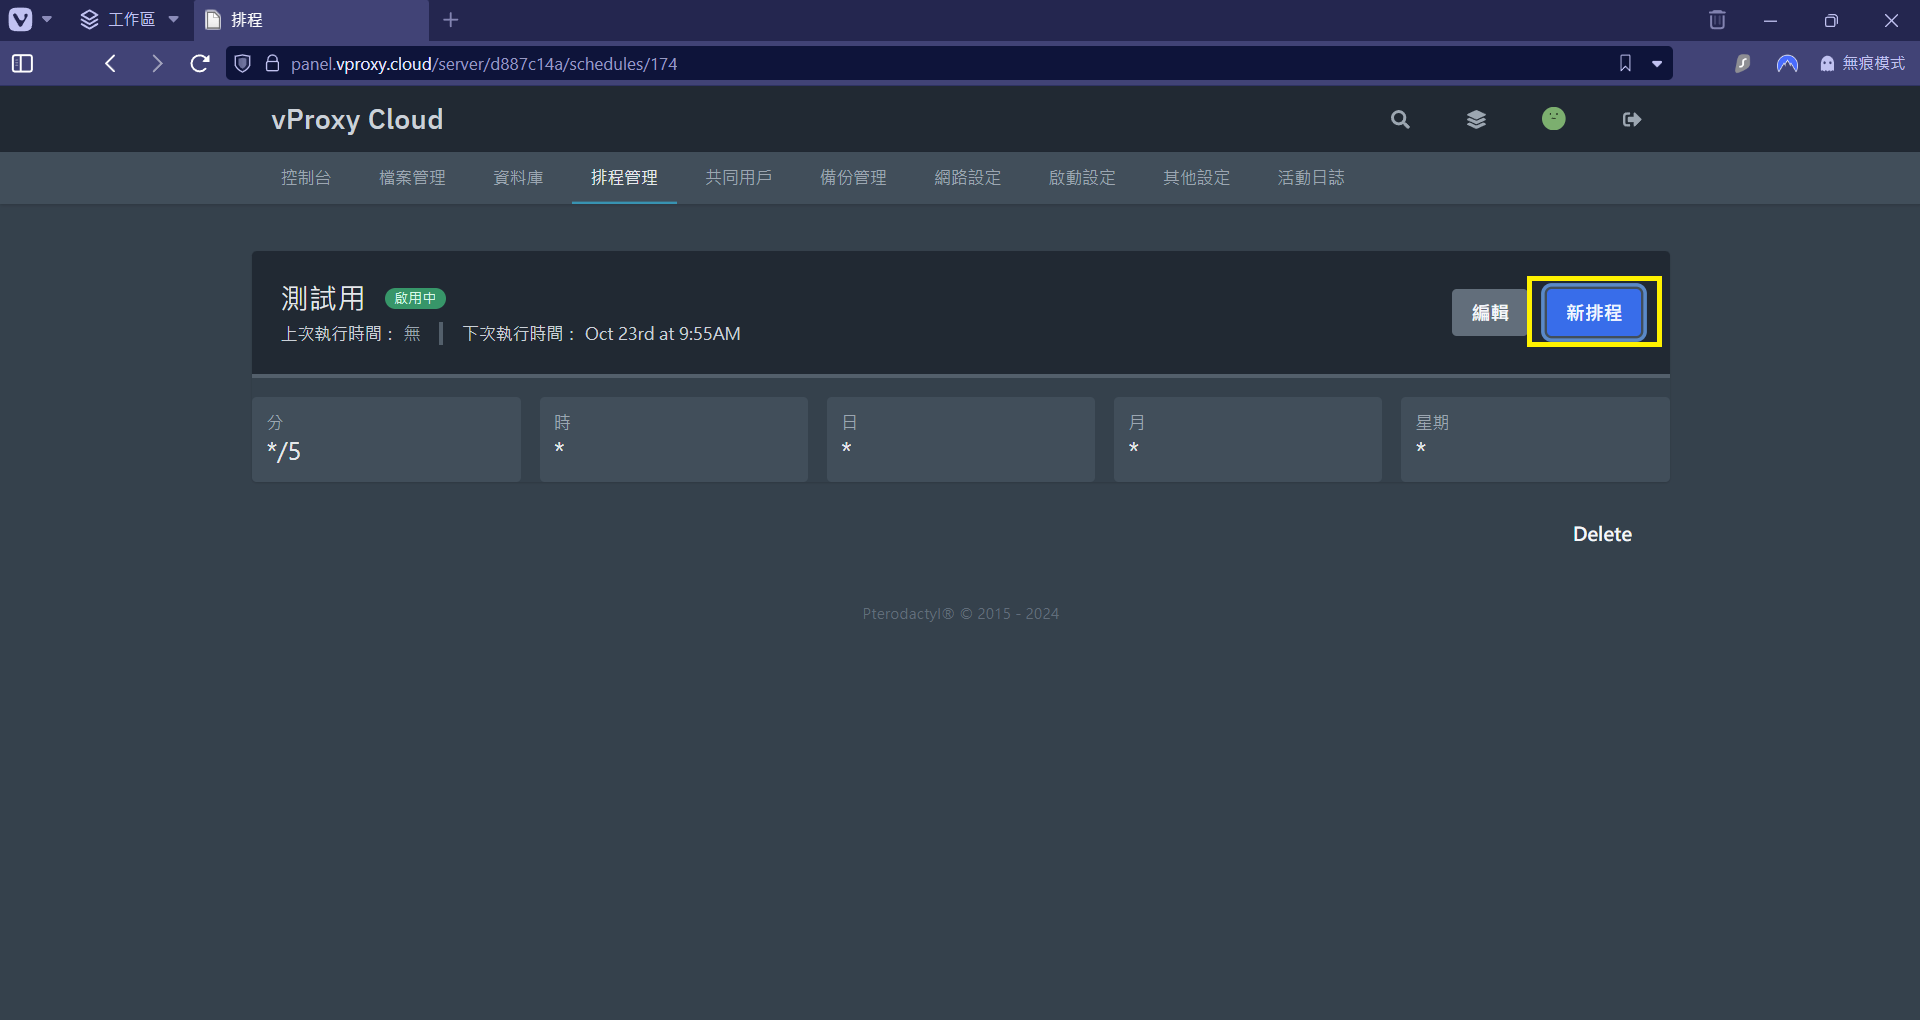Expand the 工作區 workspaces dropdown

[x=129, y=20]
